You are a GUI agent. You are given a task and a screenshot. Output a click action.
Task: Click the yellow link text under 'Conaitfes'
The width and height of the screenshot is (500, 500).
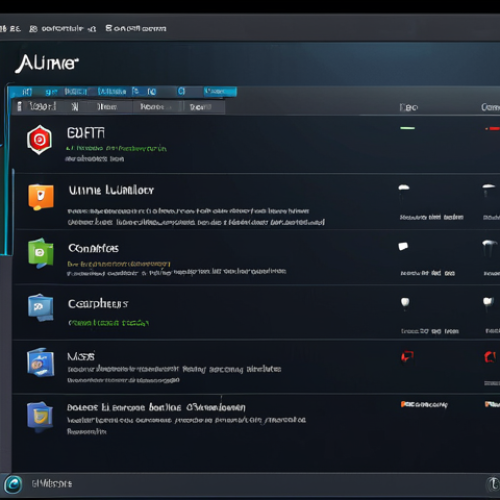tap(119, 264)
